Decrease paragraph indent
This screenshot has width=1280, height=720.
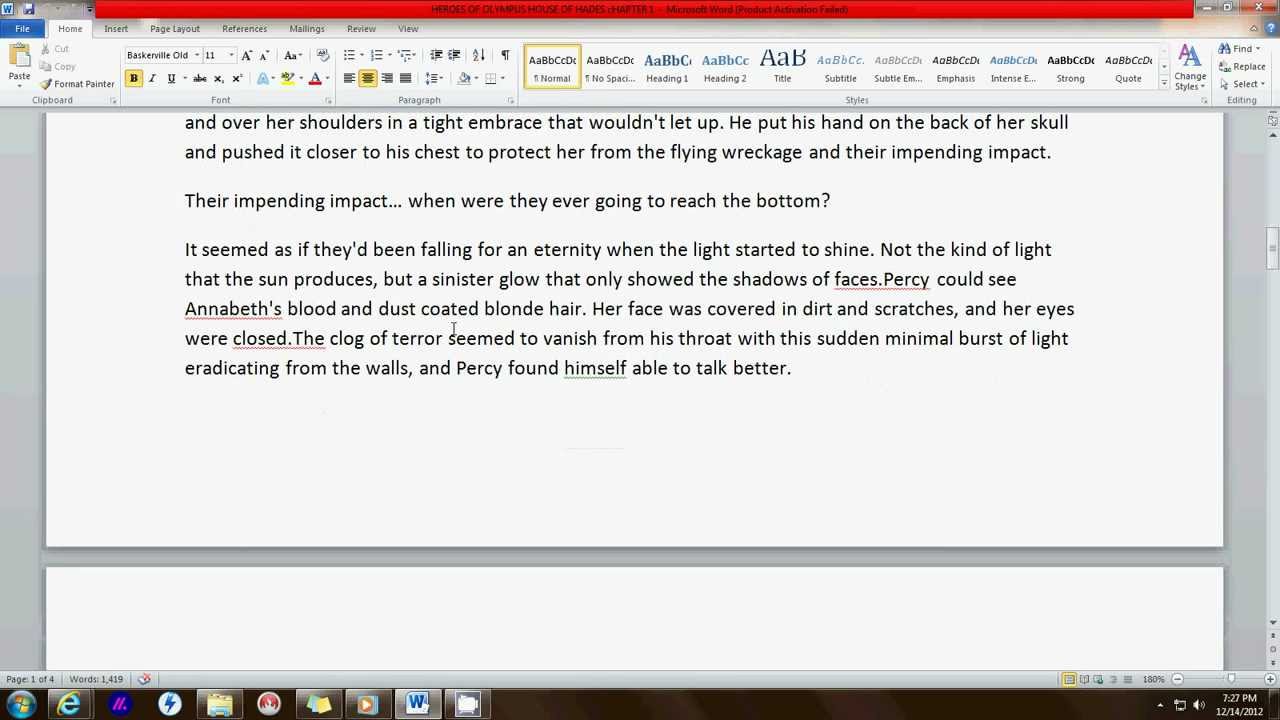click(436, 55)
